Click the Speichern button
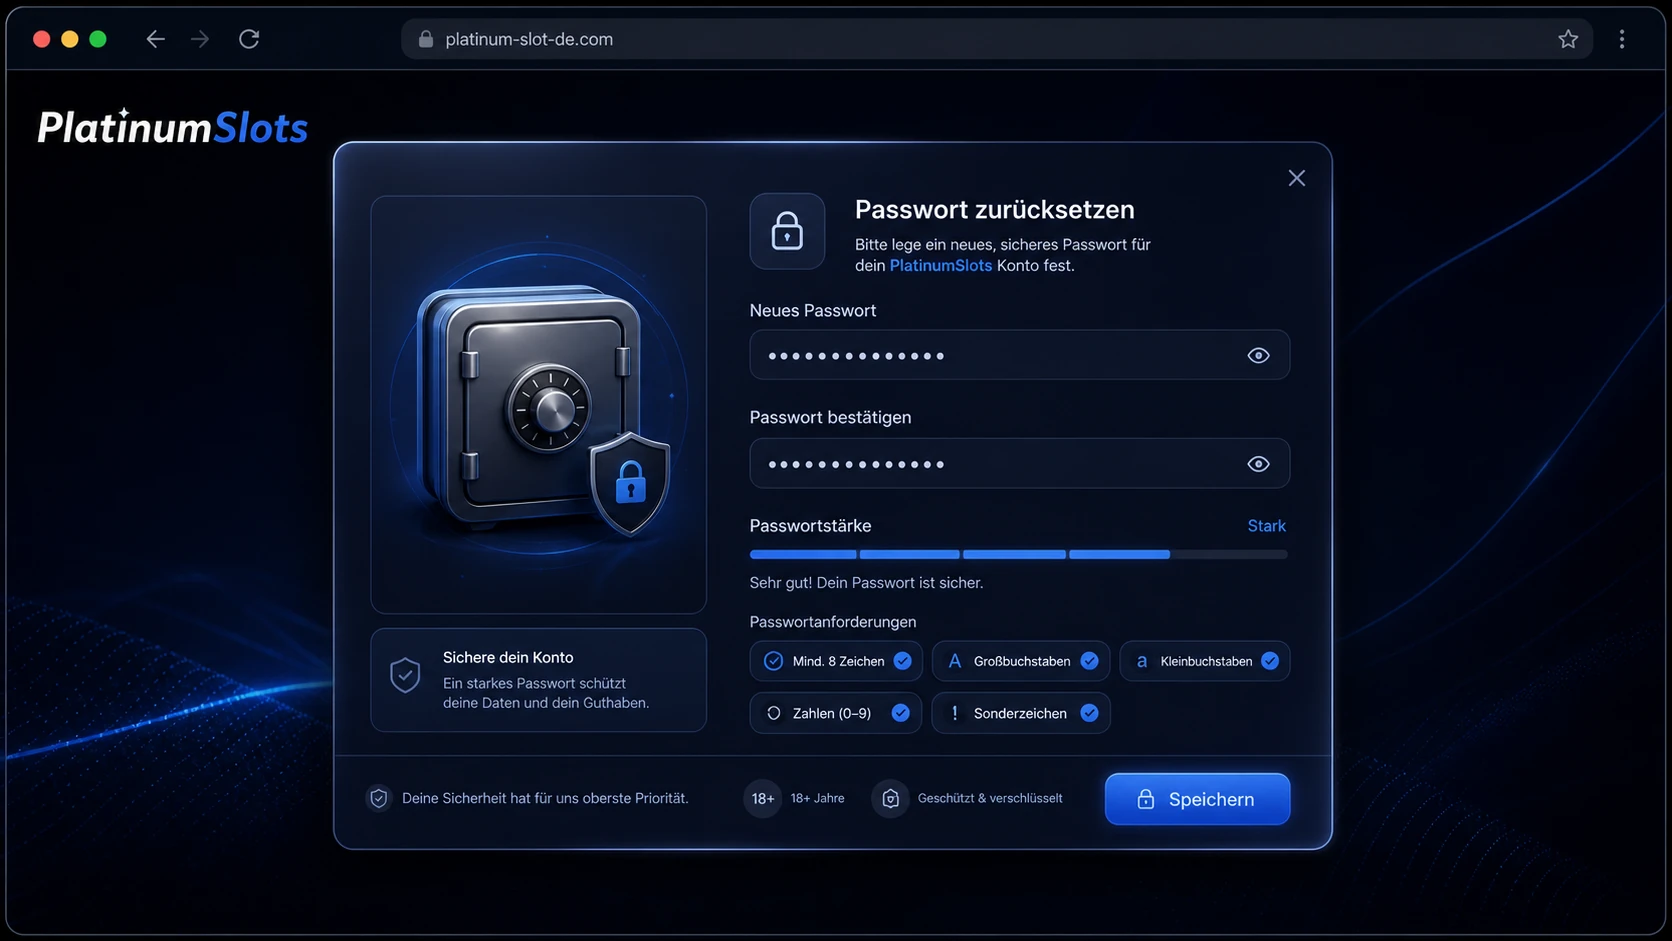Image resolution: width=1672 pixels, height=941 pixels. 1197,799
